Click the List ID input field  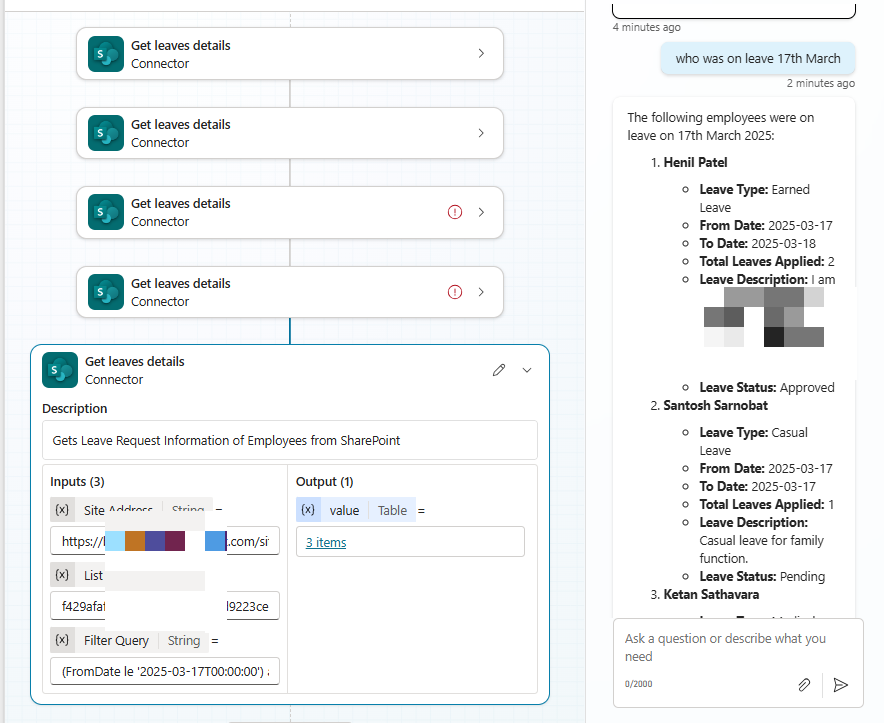click(x=165, y=606)
